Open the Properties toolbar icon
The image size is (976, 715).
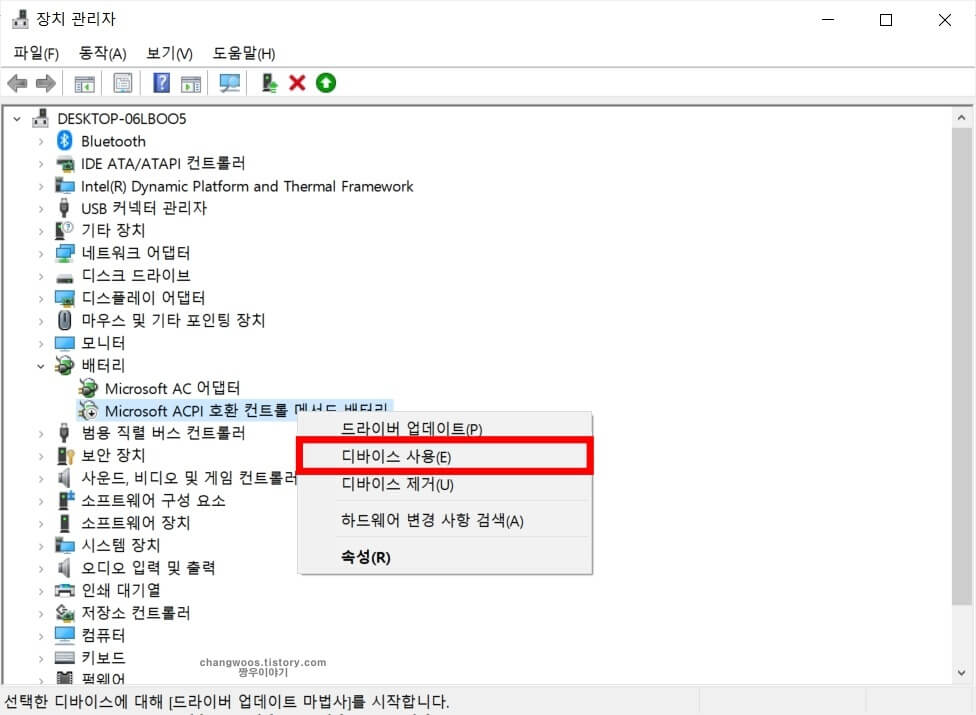(x=122, y=82)
